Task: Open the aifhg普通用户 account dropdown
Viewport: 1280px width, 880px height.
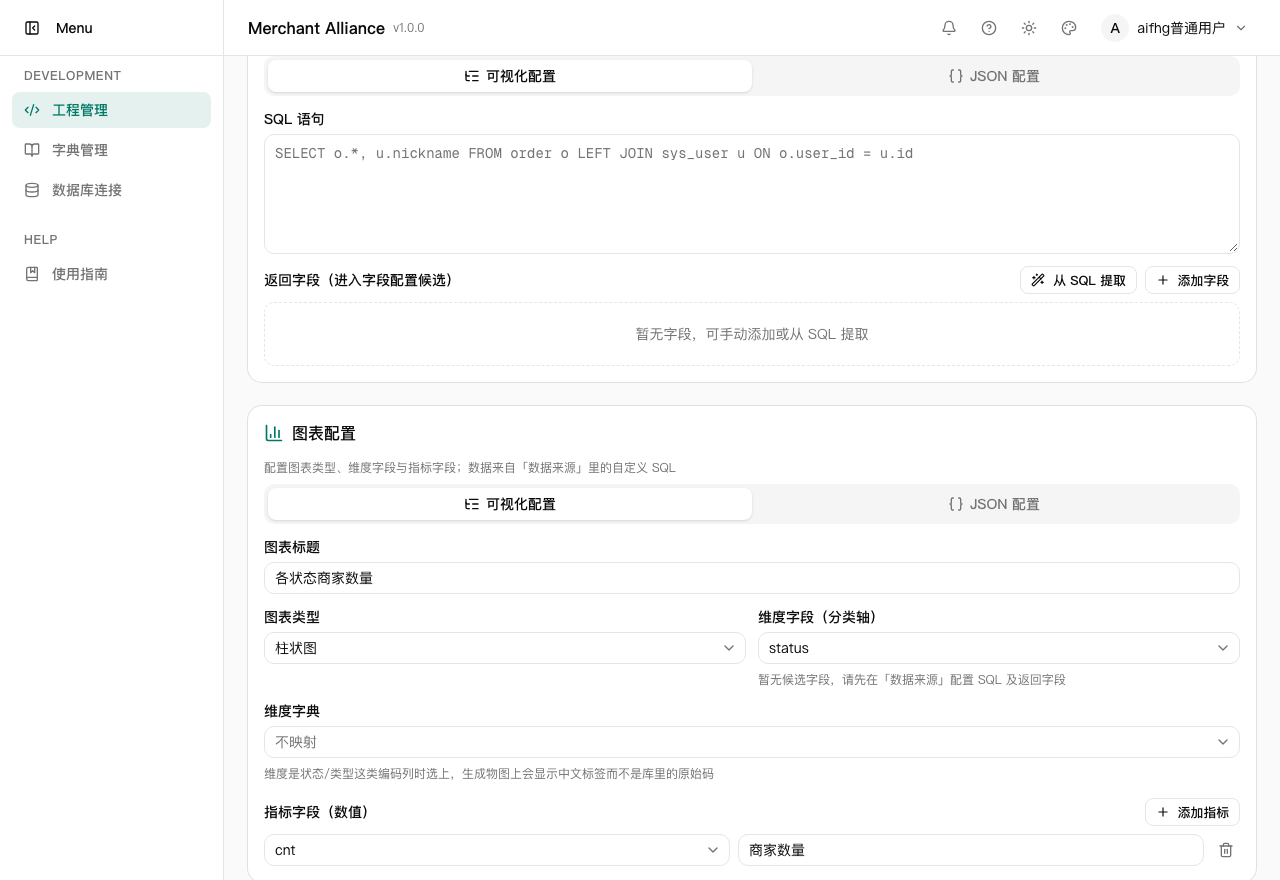Action: point(1175,28)
